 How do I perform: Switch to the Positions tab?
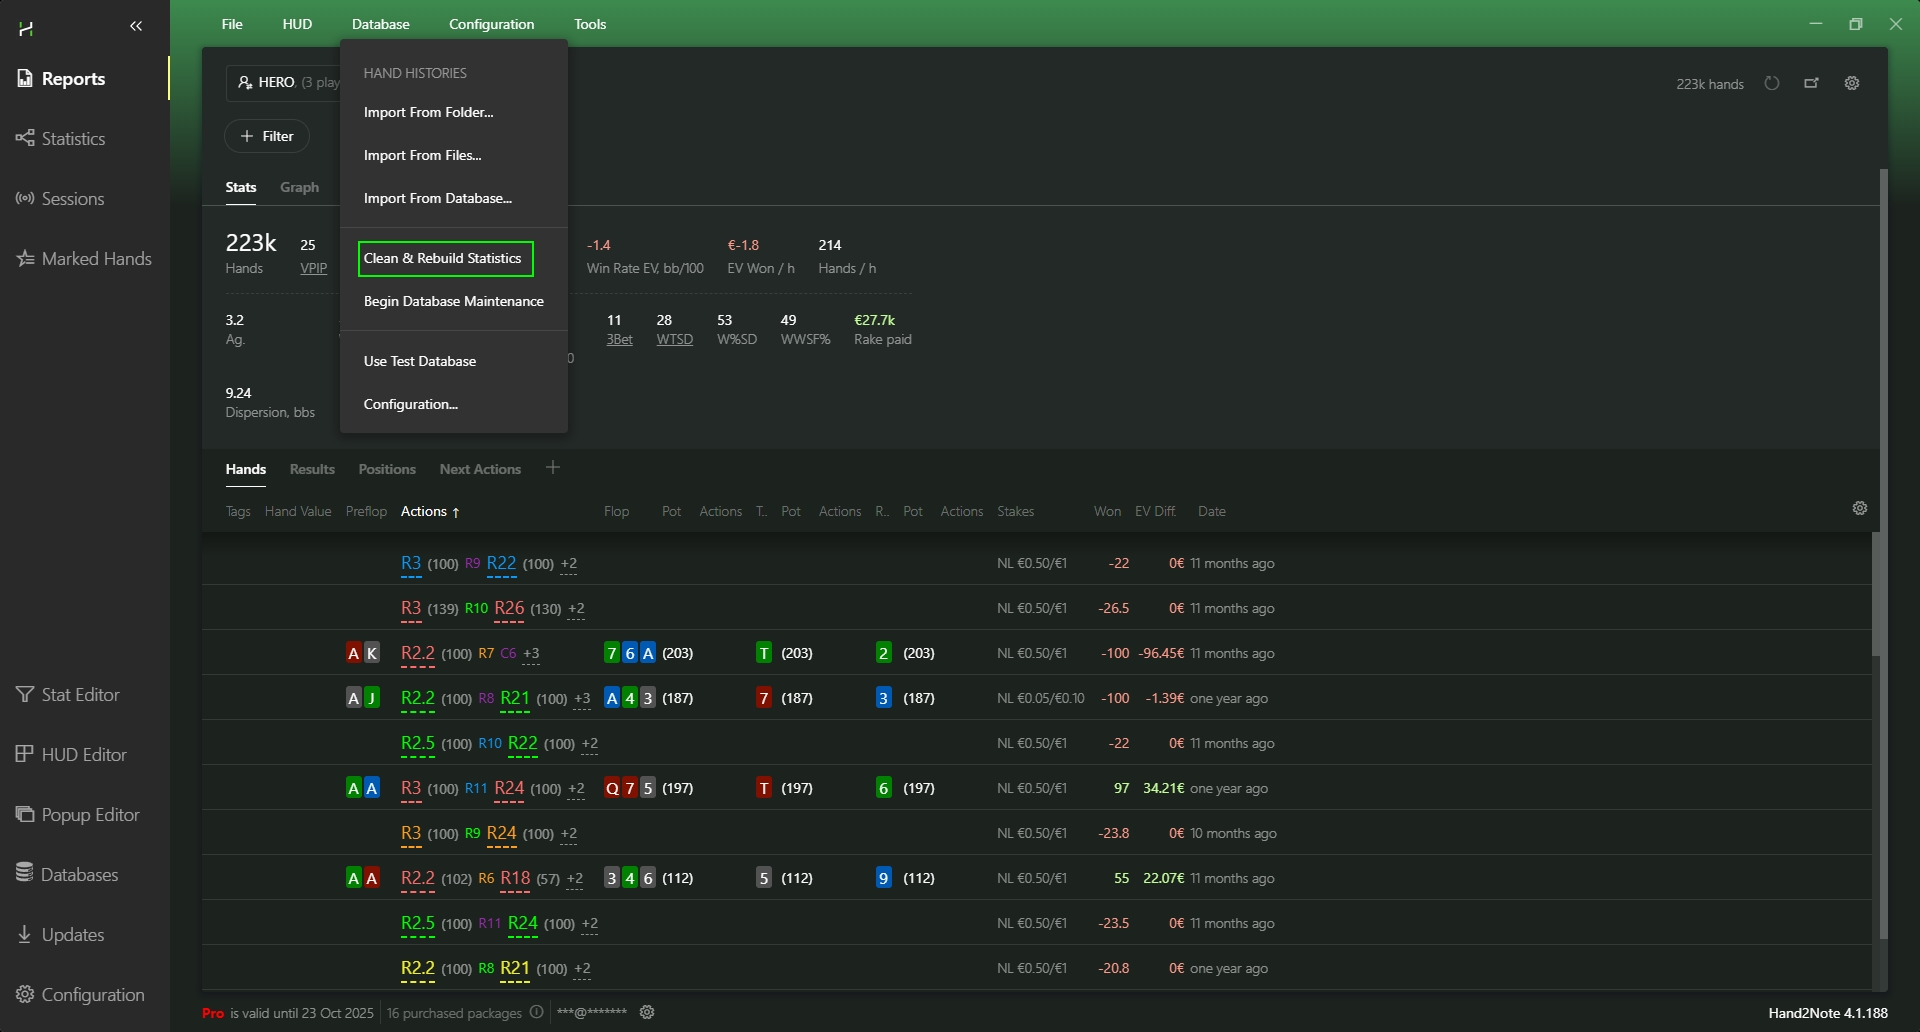point(387,469)
